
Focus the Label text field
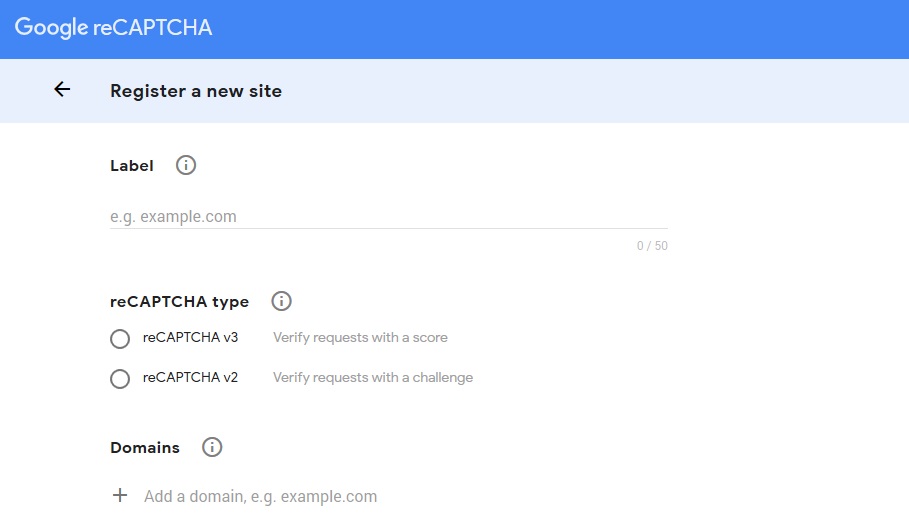388,216
